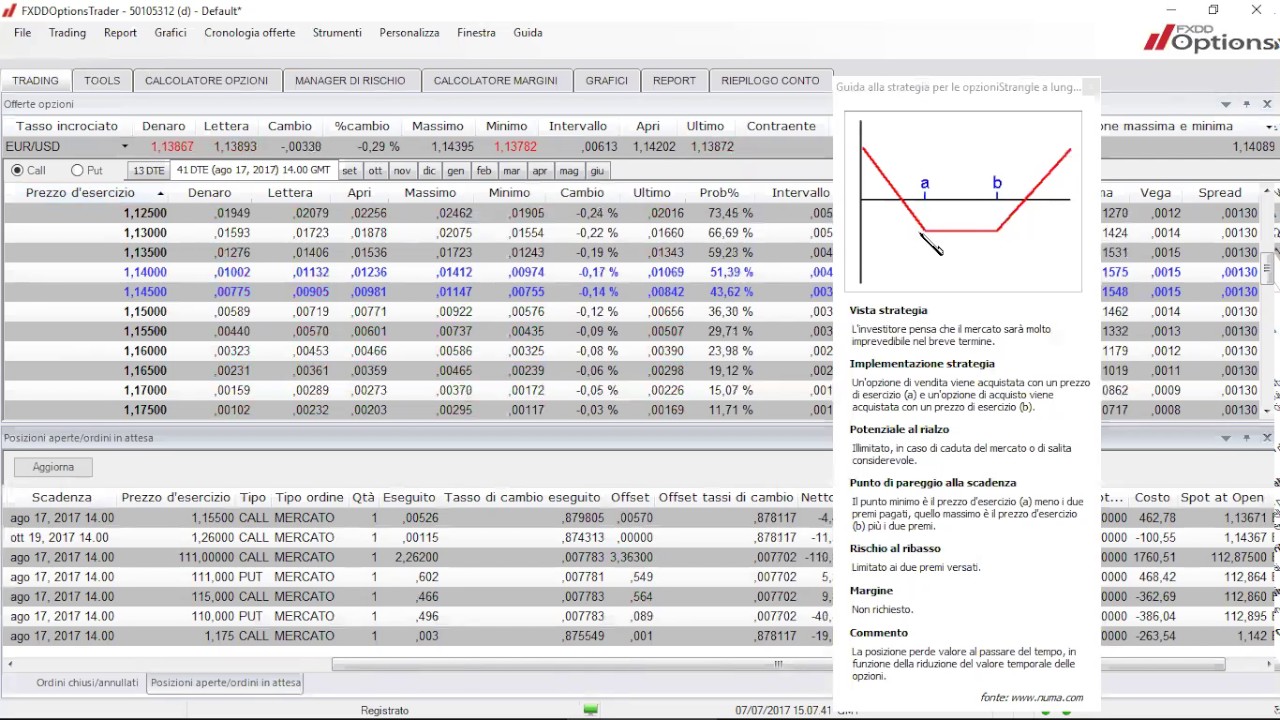Screen dimensions: 1280x720
Task: Open the Finestra menu
Action: (x=476, y=33)
